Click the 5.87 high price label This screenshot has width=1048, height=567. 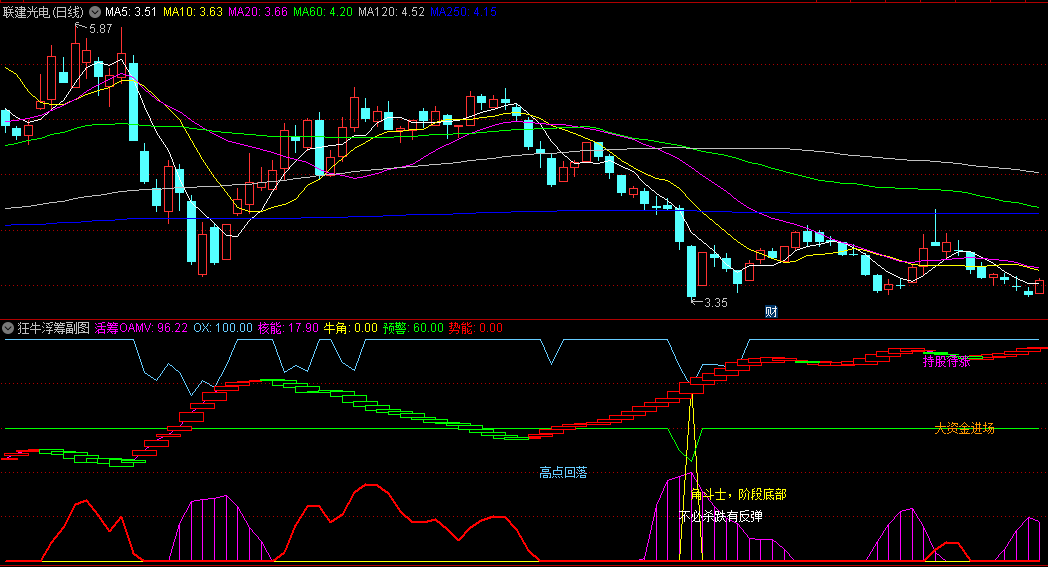(101, 29)
